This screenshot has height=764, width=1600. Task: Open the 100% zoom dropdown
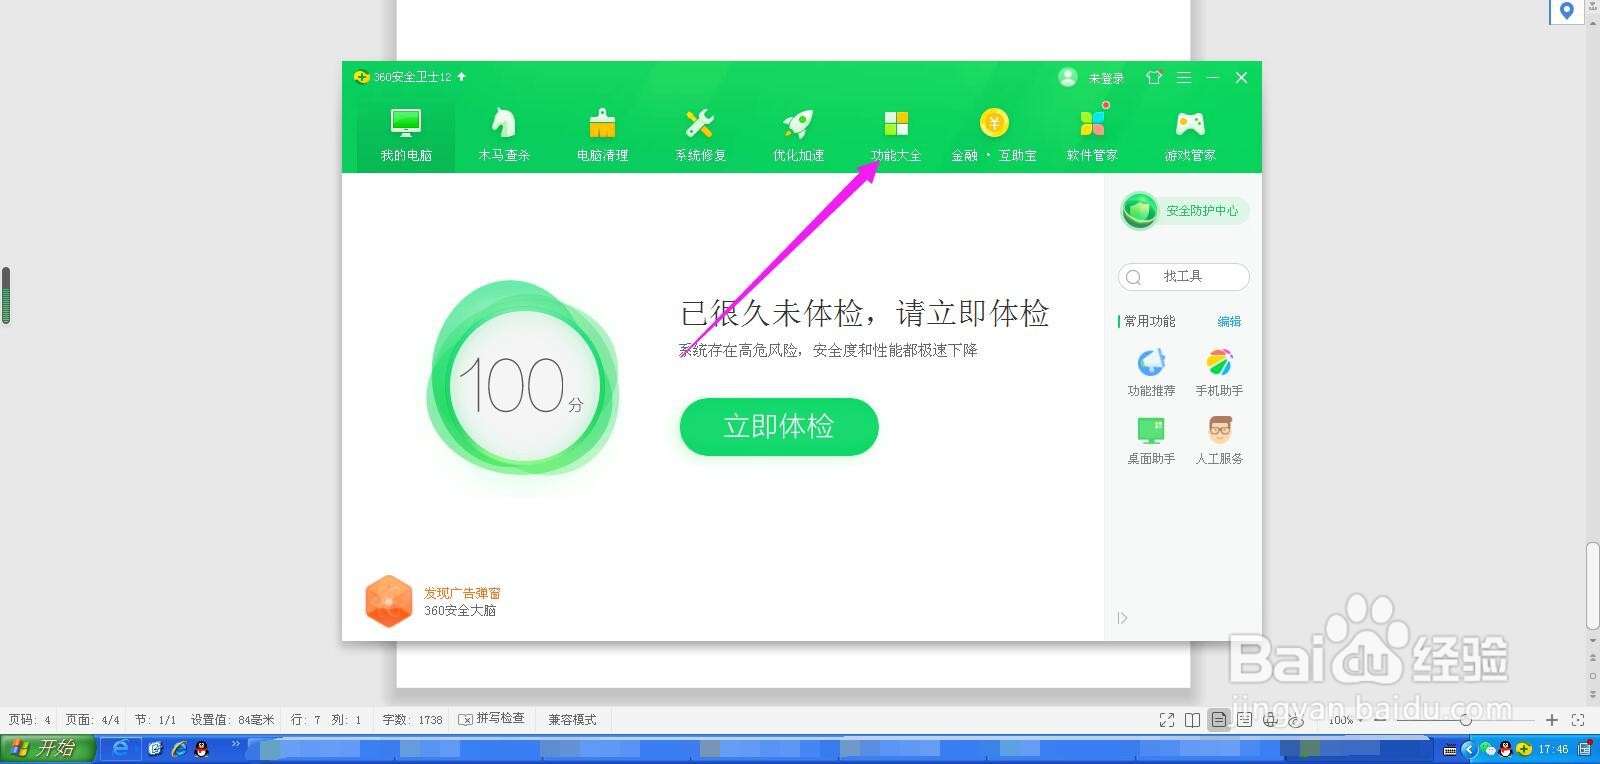(x=1346, y=720)
